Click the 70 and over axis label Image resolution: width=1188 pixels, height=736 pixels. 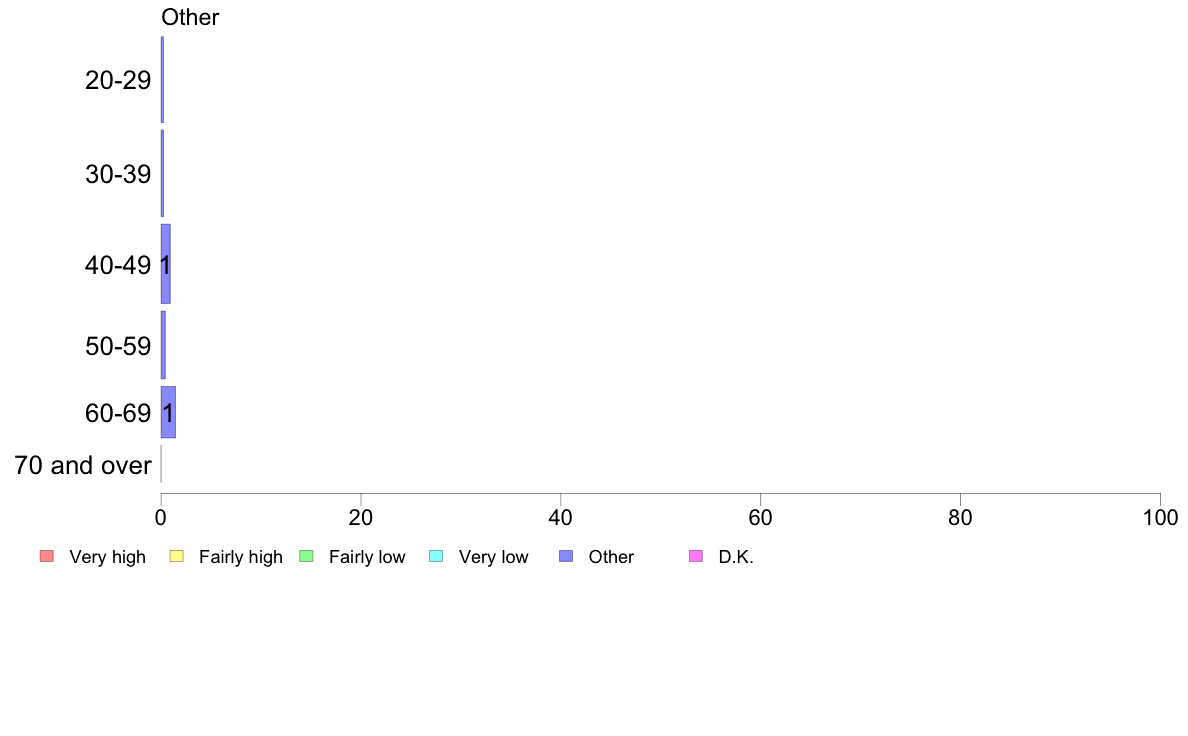tap(83, 465)
